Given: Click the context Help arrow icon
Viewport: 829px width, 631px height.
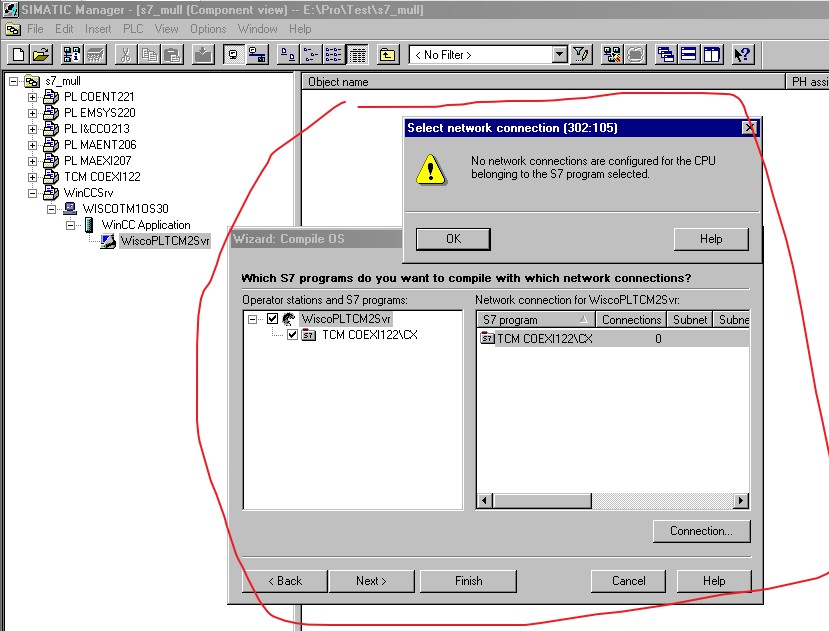Looking at the screenshot, I should (742, 54).
